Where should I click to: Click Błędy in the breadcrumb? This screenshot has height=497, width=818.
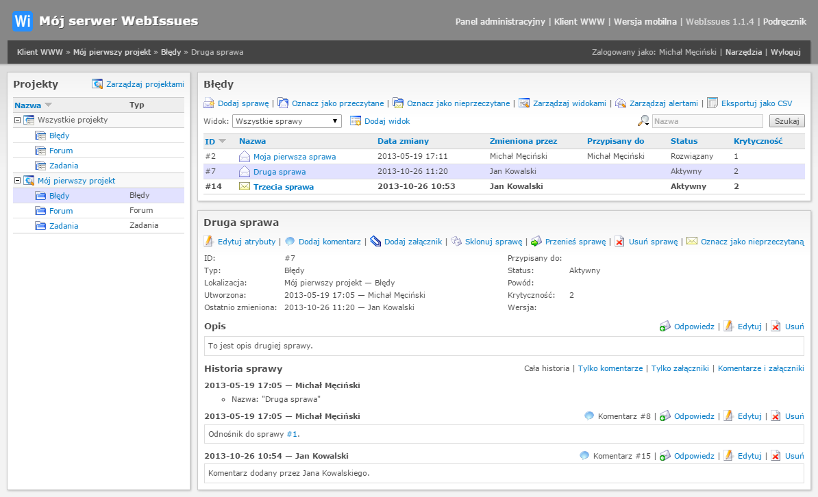pos(171,52)
